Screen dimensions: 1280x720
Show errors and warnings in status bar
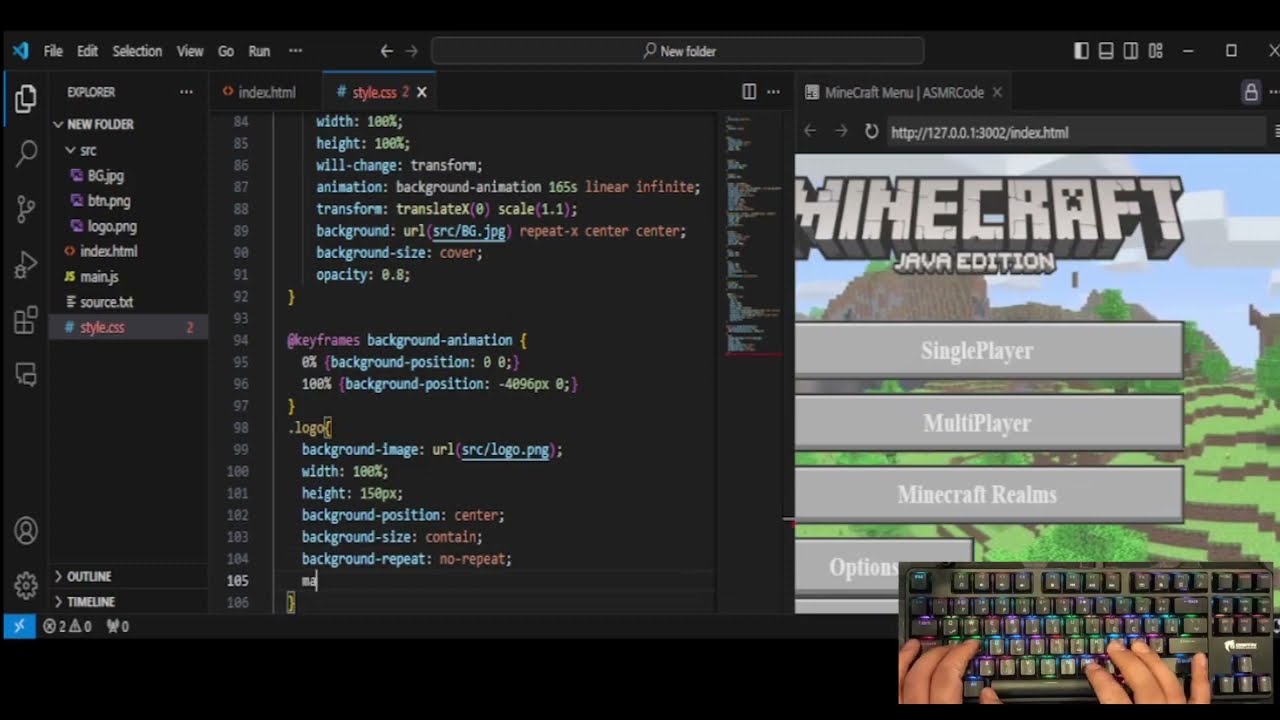tap(68, 627)
